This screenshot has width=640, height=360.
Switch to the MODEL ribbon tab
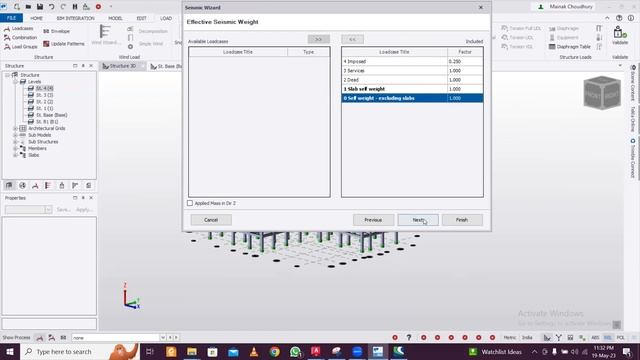pyautogui.click(x=115, y=18)
